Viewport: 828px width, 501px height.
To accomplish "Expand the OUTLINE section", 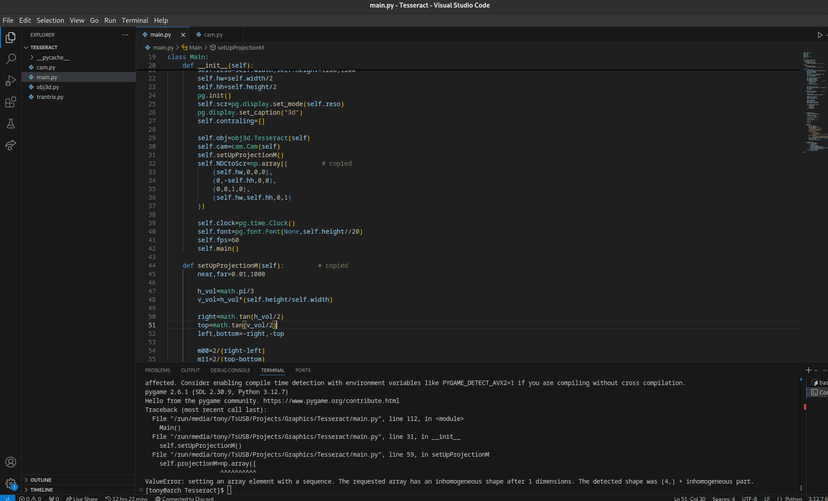I will [40, 480].
